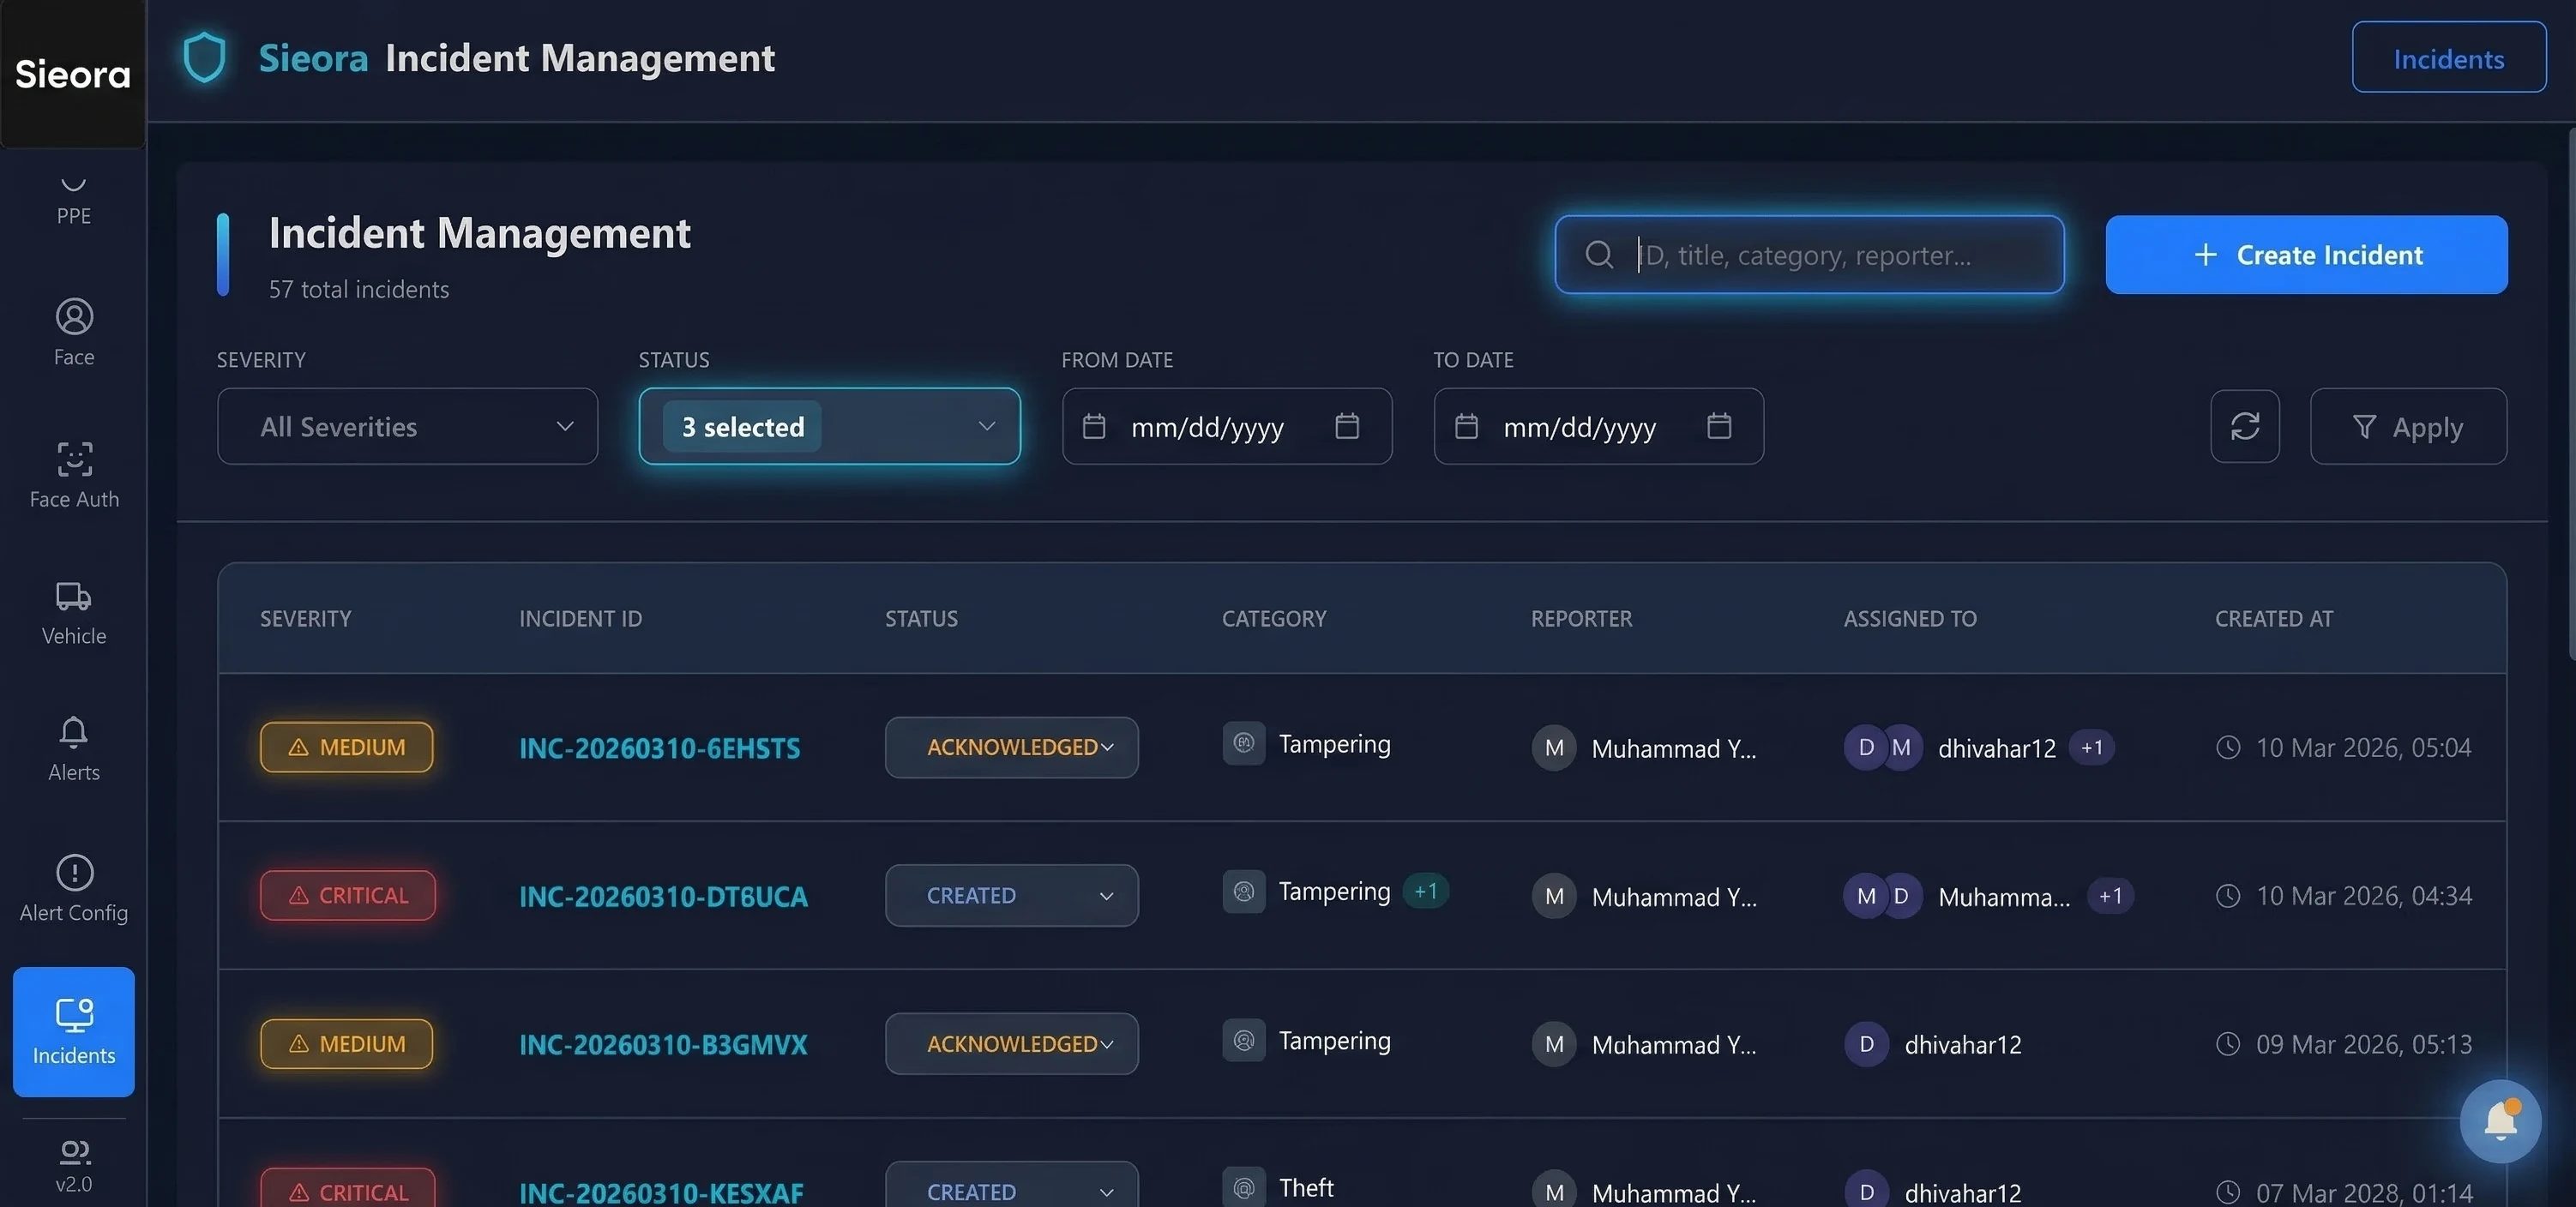The width and height of the screenshot is (2576, 1207).
Task: Open the From Date calendar picker icon
Action: pyautogui.click(x=1346, y=426)
